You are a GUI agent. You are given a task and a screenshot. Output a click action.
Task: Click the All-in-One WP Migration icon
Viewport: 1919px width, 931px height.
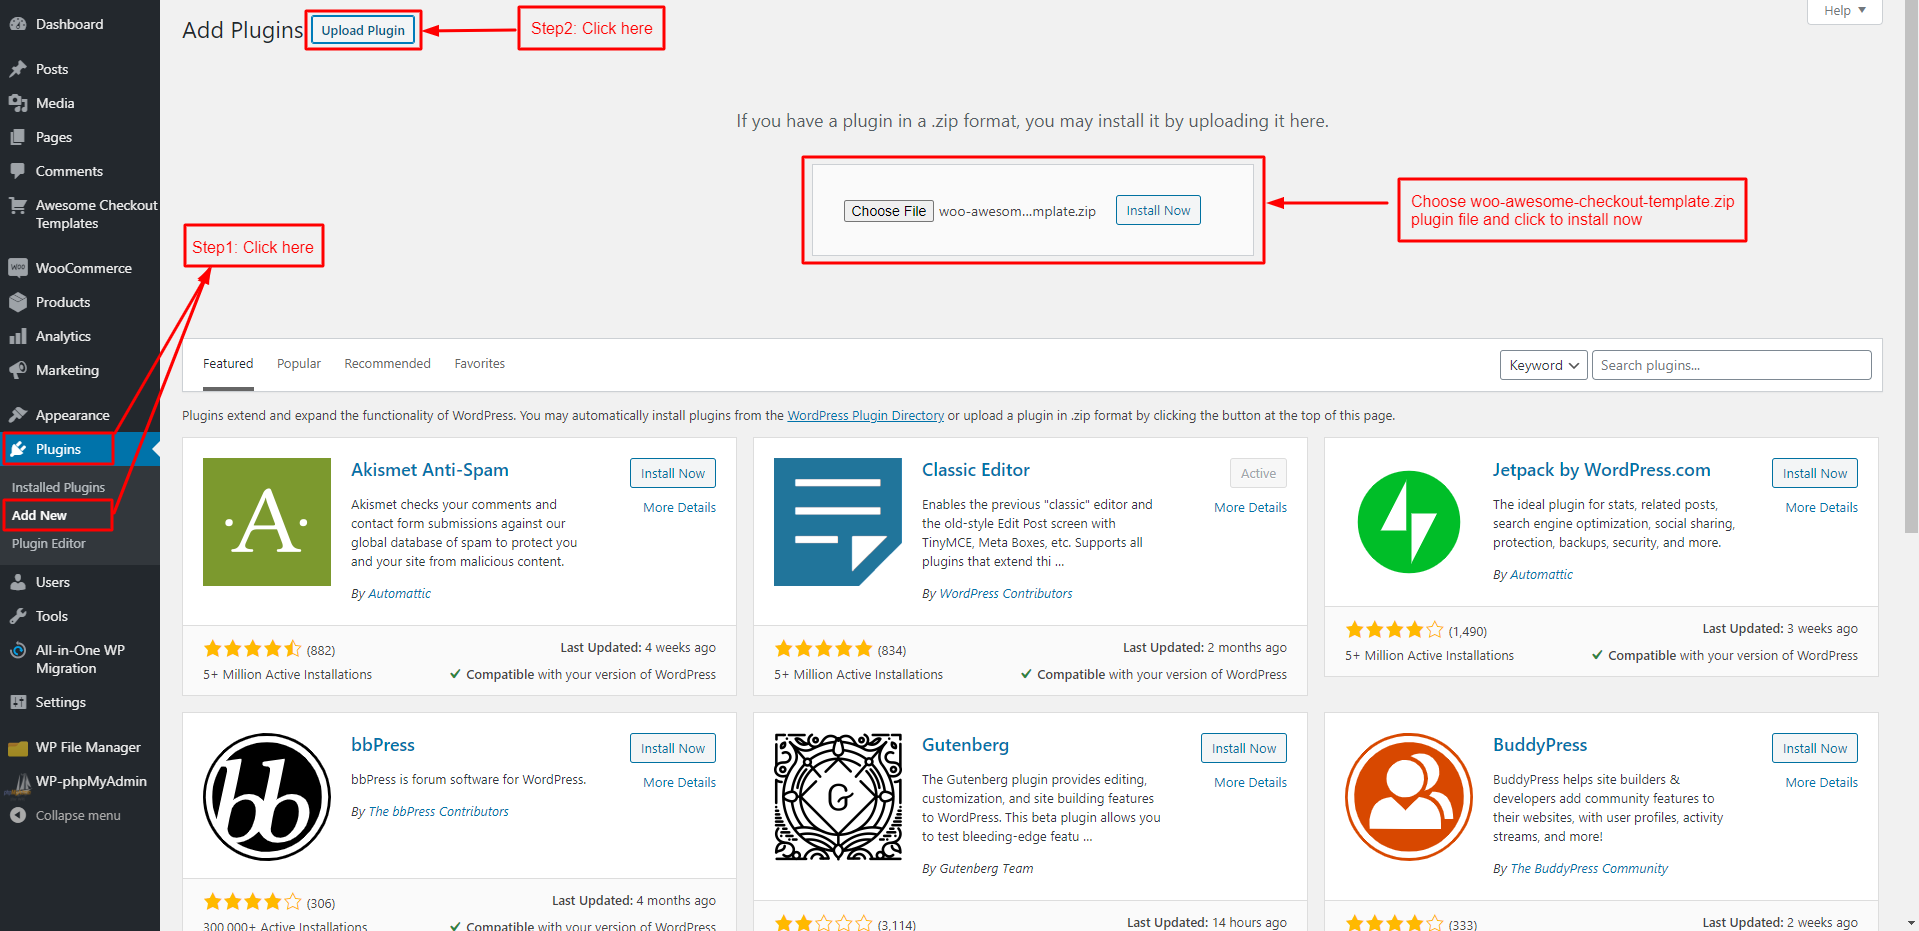pos(18,650)
